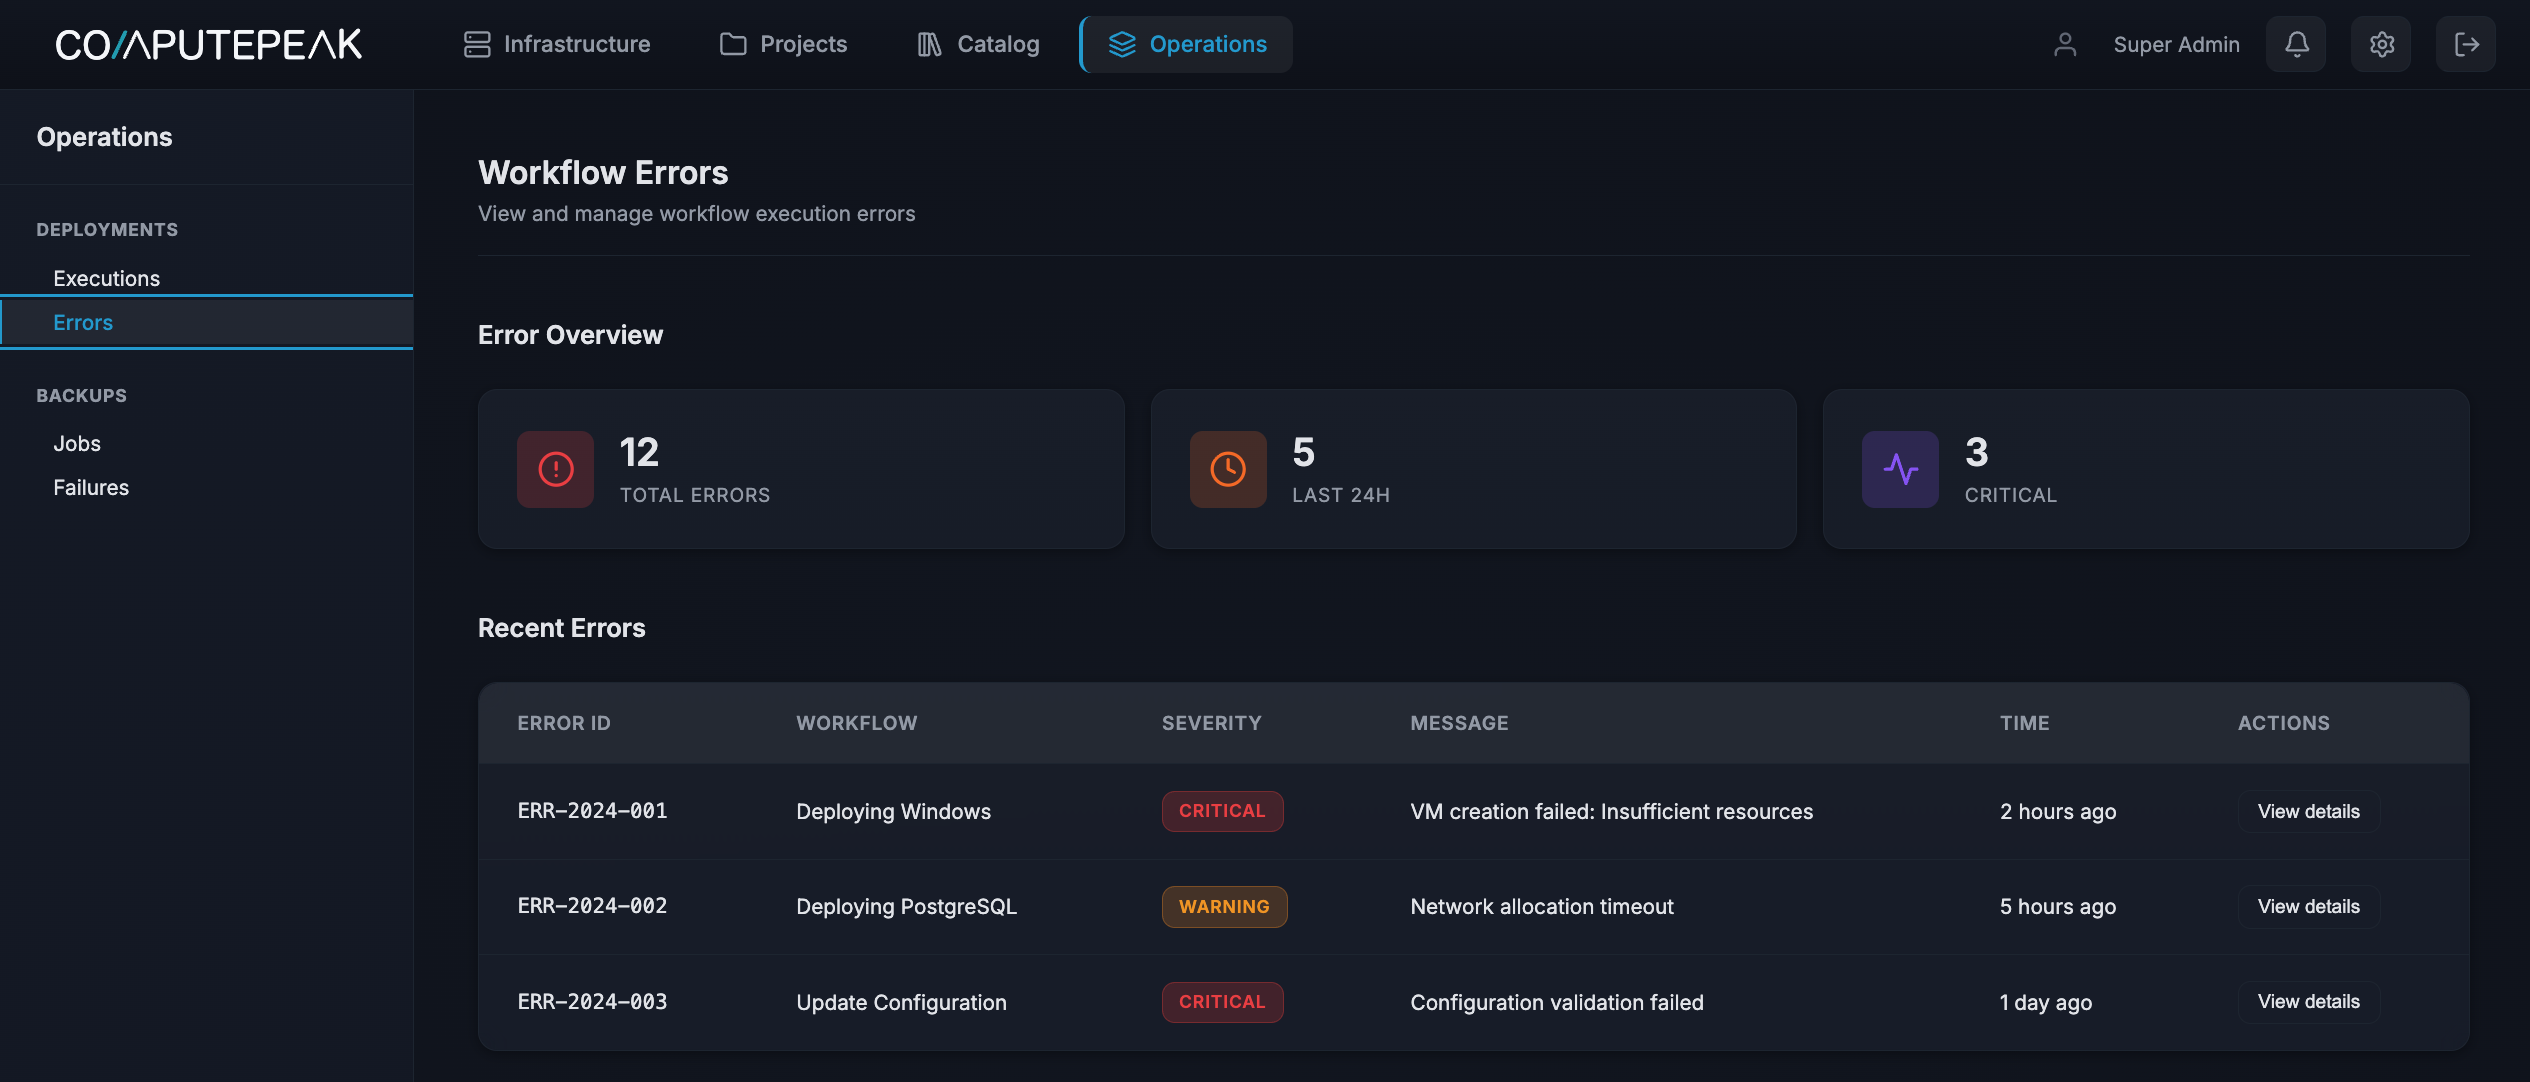Click the Super Admin user profile icon
The width and height of the screenshot is (2530, 1082).
coord(2064,44)
